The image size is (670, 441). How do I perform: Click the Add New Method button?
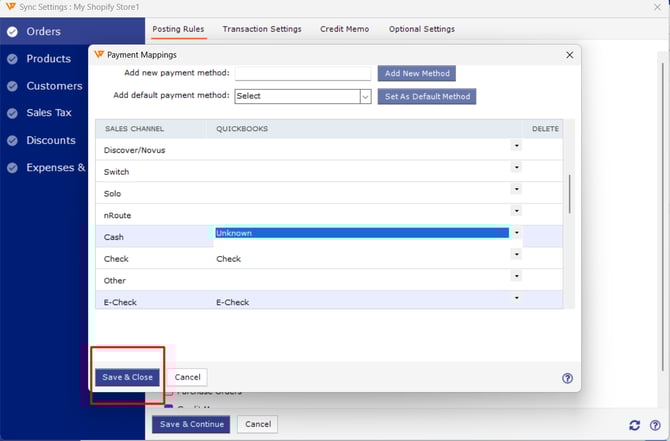pos(416,74)
